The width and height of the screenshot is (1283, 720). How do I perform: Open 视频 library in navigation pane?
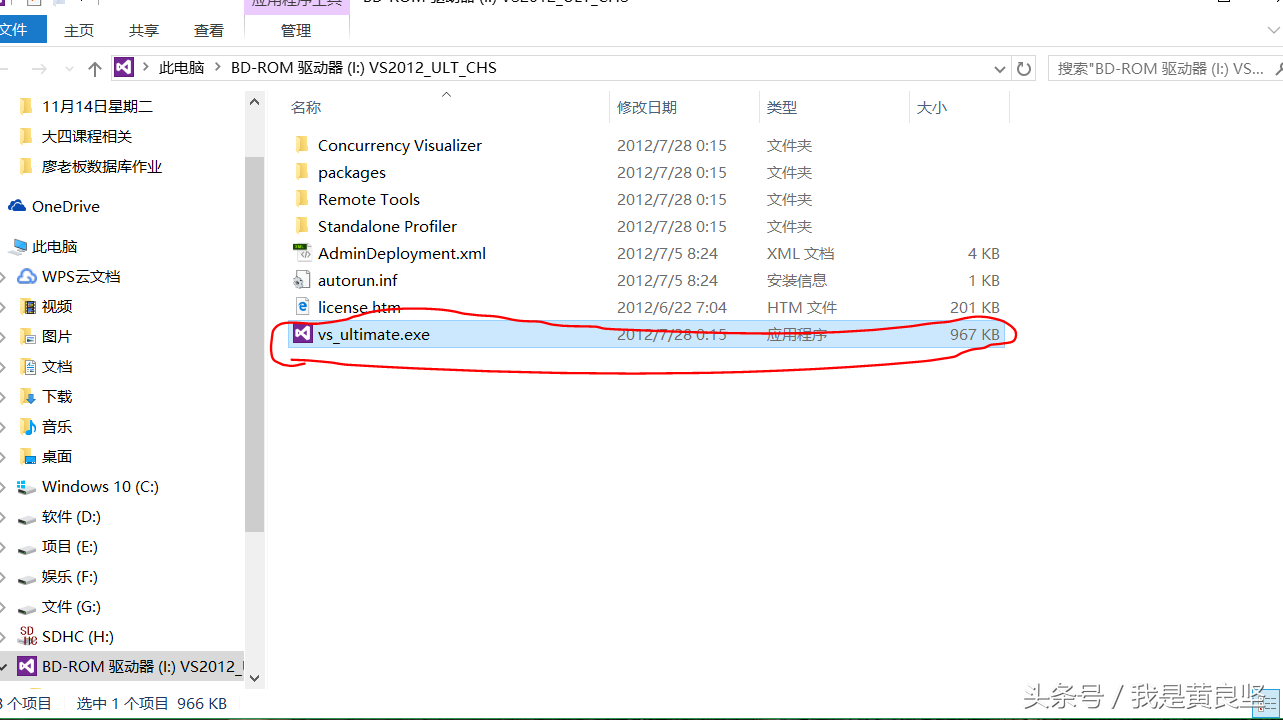click(x=57, y=306)
